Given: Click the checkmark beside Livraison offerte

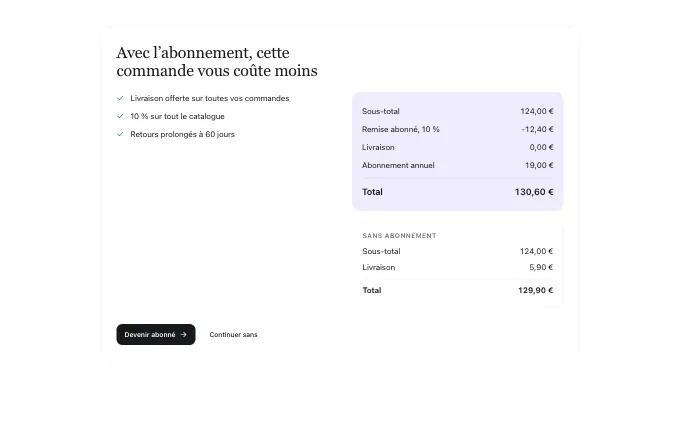Looking at the screenshot, I should coord(120,98).
